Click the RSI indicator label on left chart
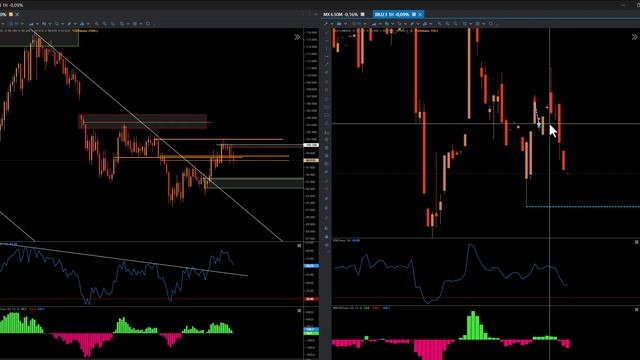 (x=8, y=244)
